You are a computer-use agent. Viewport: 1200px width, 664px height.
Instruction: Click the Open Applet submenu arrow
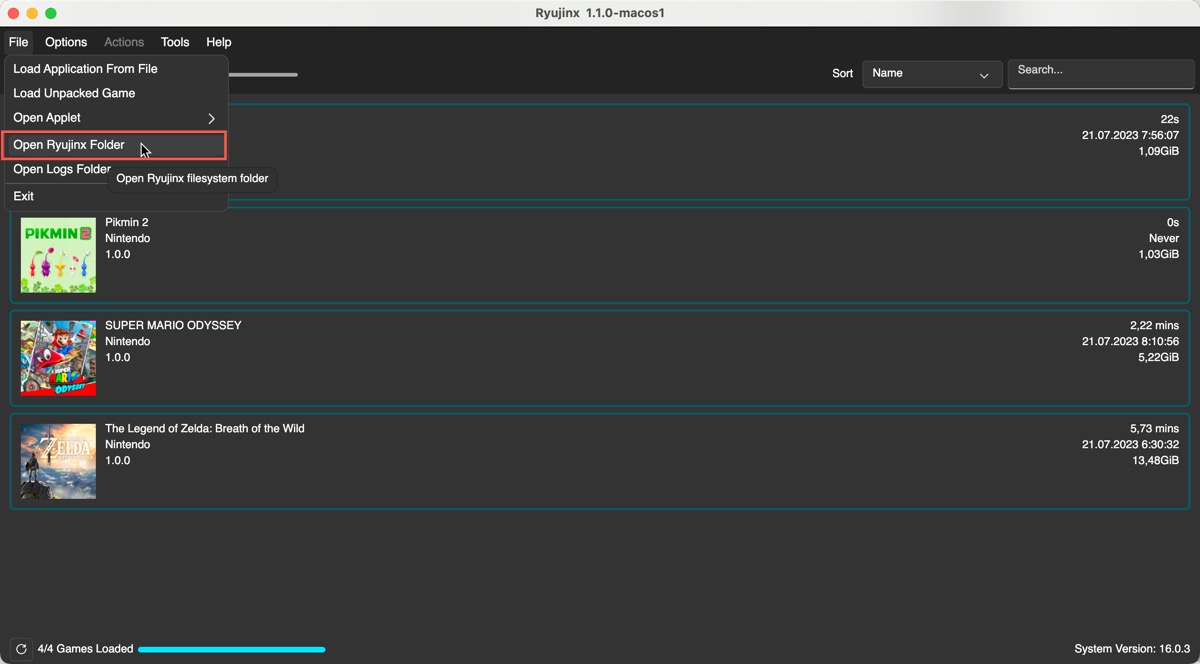coord(211,118)
